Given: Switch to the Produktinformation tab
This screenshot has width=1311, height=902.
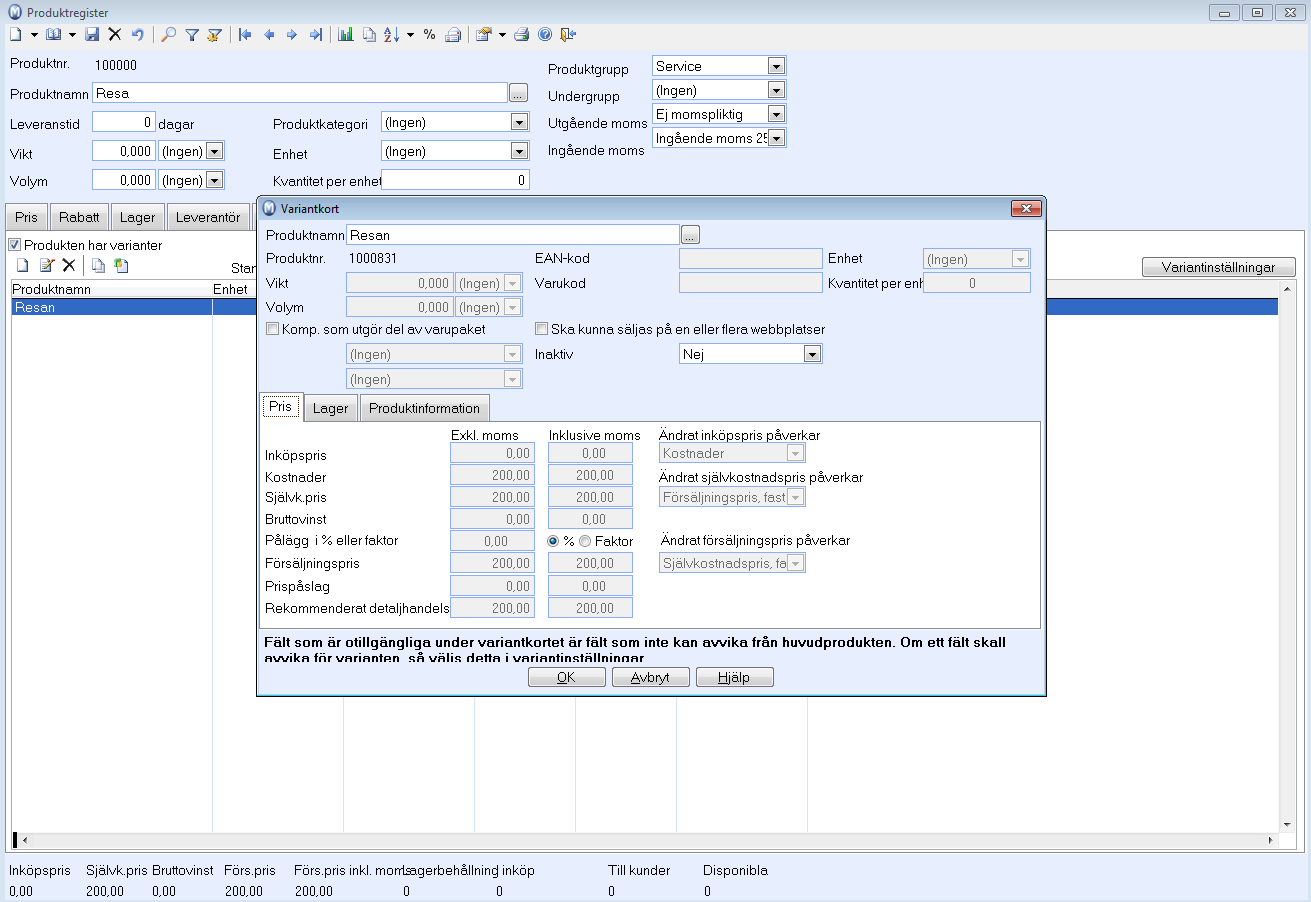Looking at the screenshot, I should pos(424,408).
